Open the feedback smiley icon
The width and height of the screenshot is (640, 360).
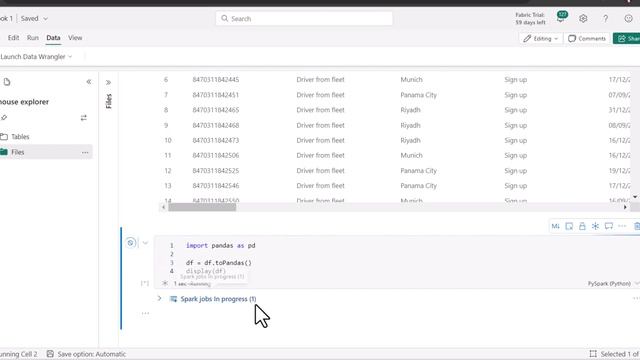click(628, 18)
